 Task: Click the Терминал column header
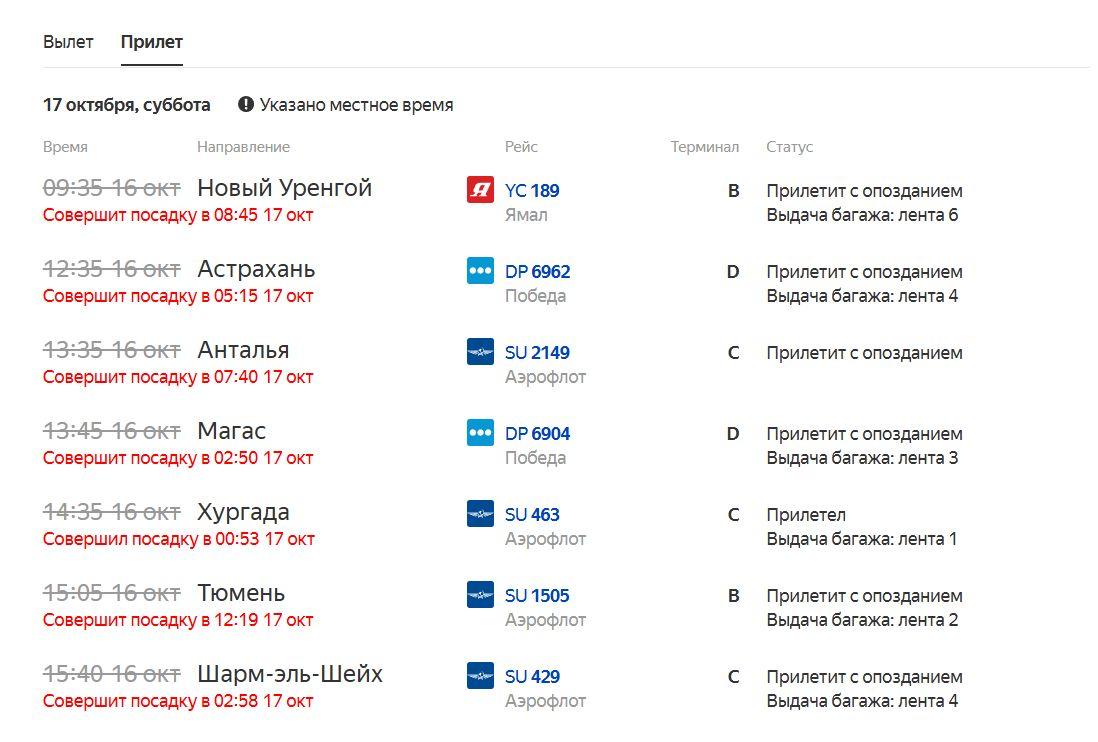click(x=704, y=147)
